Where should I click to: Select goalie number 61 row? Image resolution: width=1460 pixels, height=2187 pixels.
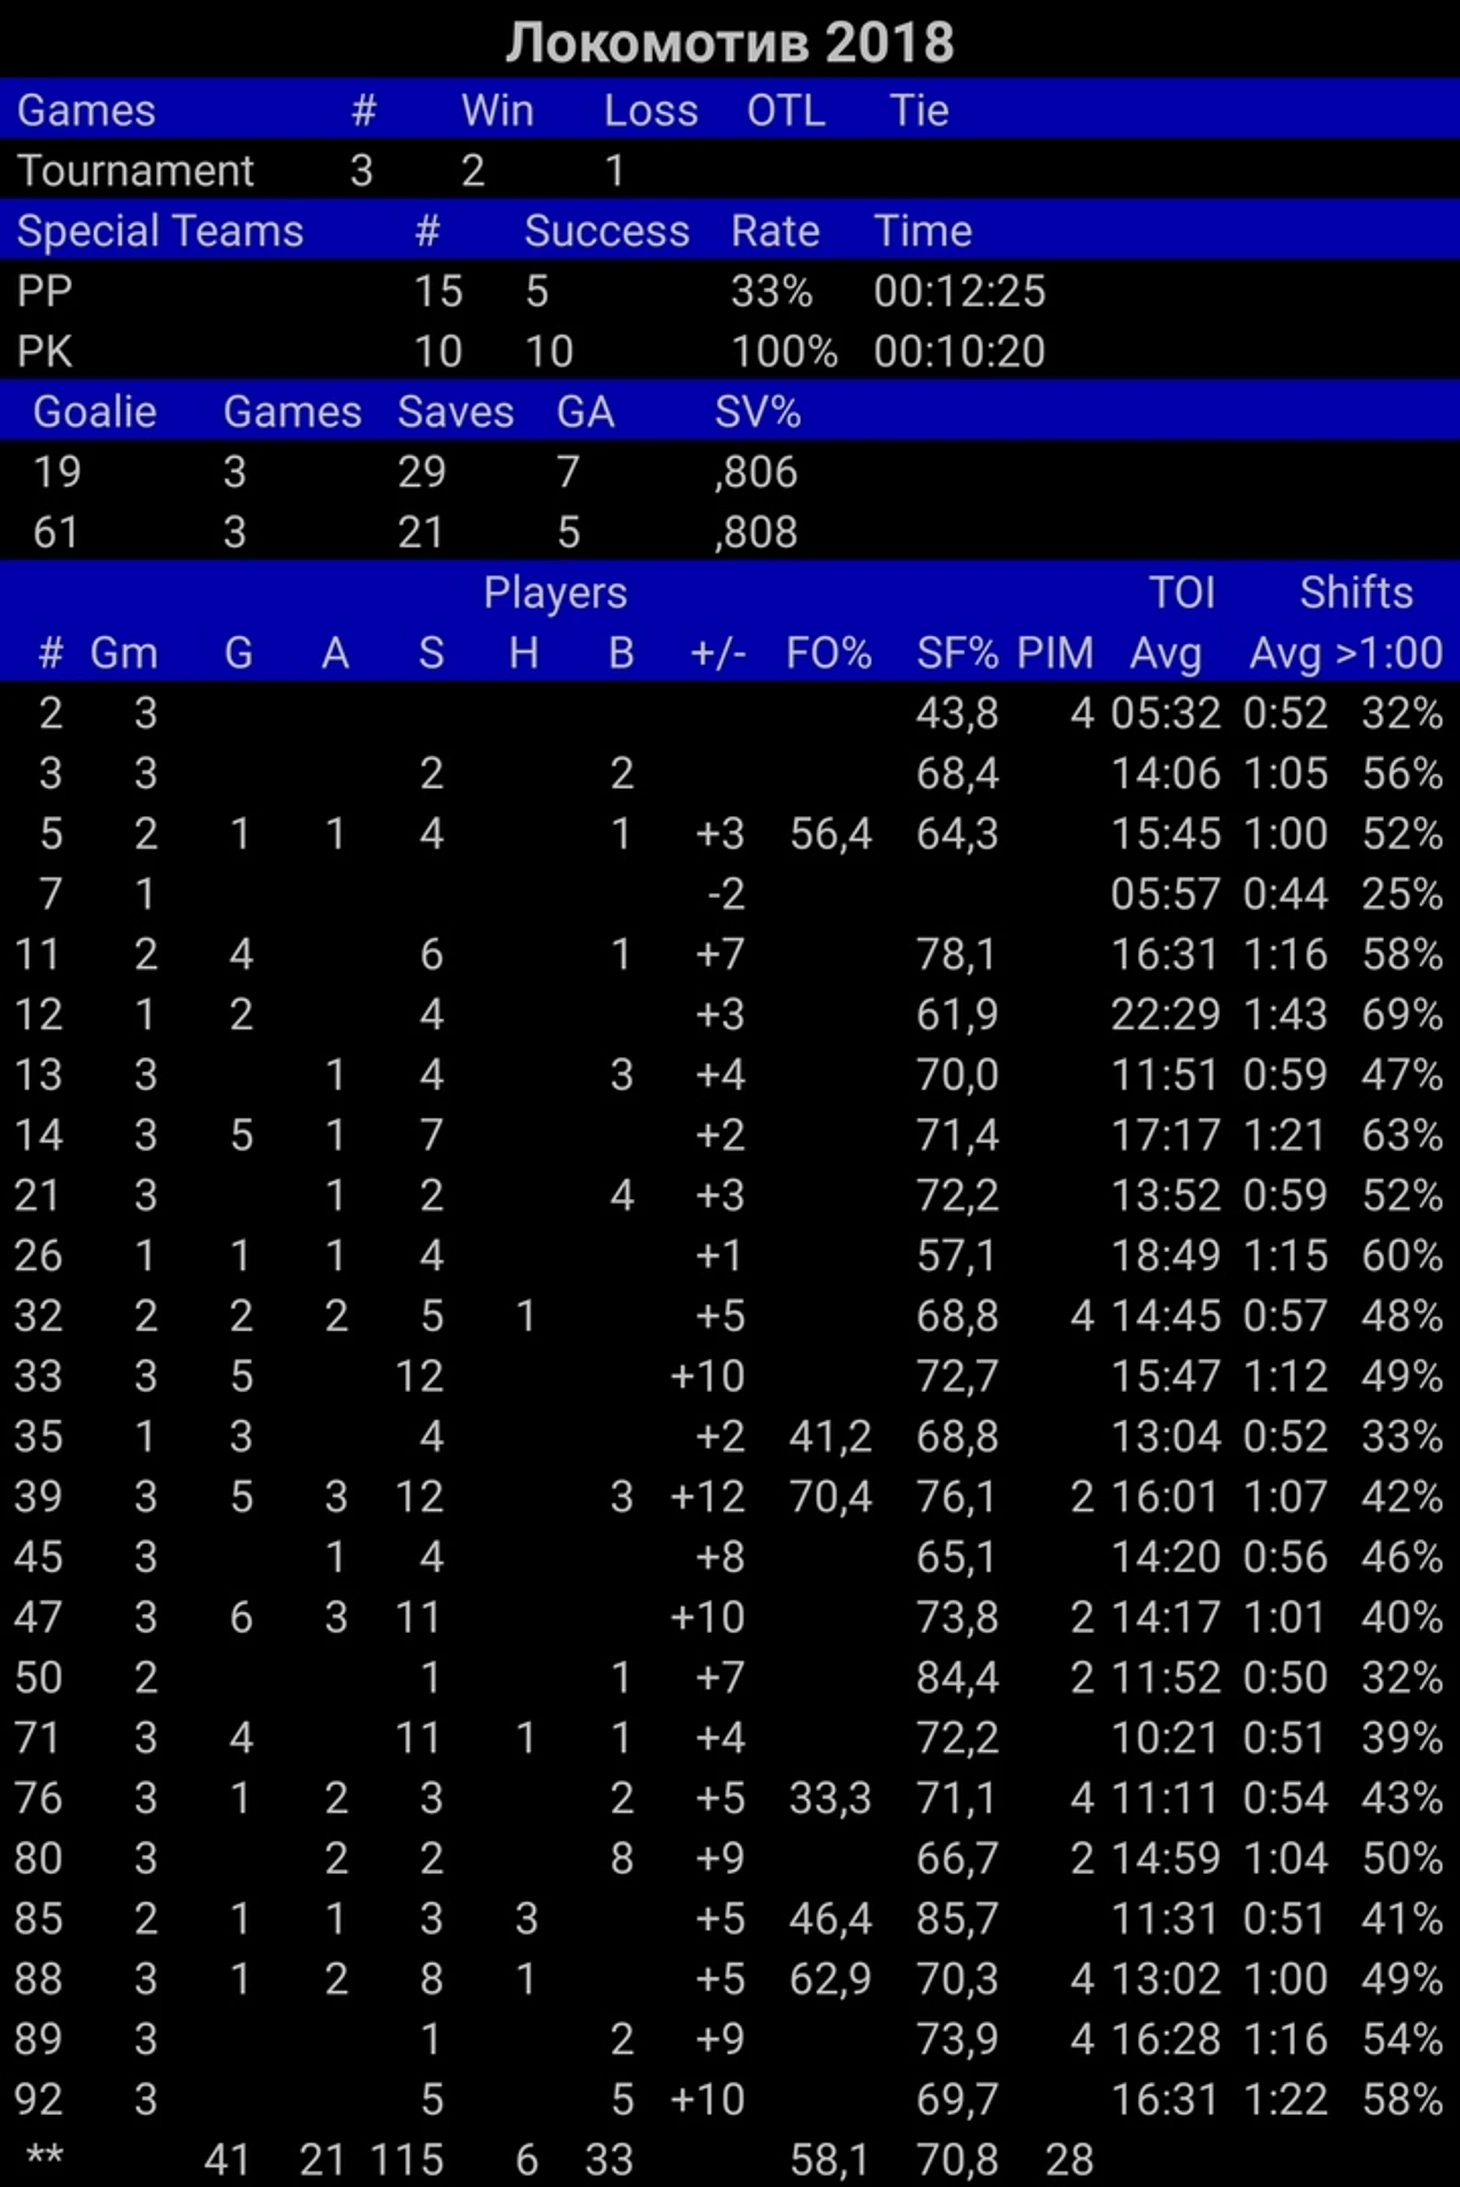(730, 532)
